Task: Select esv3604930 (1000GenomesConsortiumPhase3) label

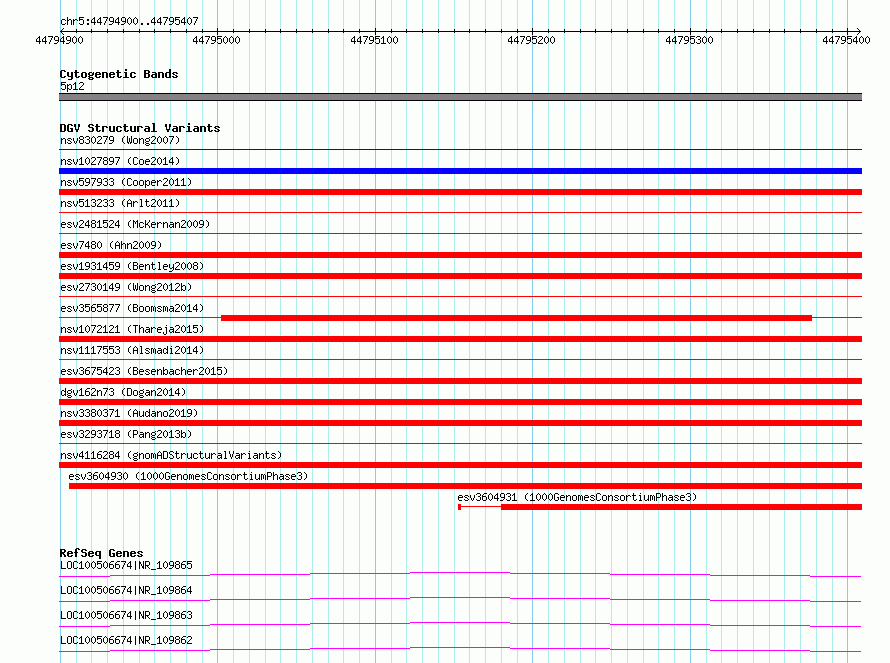Action: coord(188,476)
